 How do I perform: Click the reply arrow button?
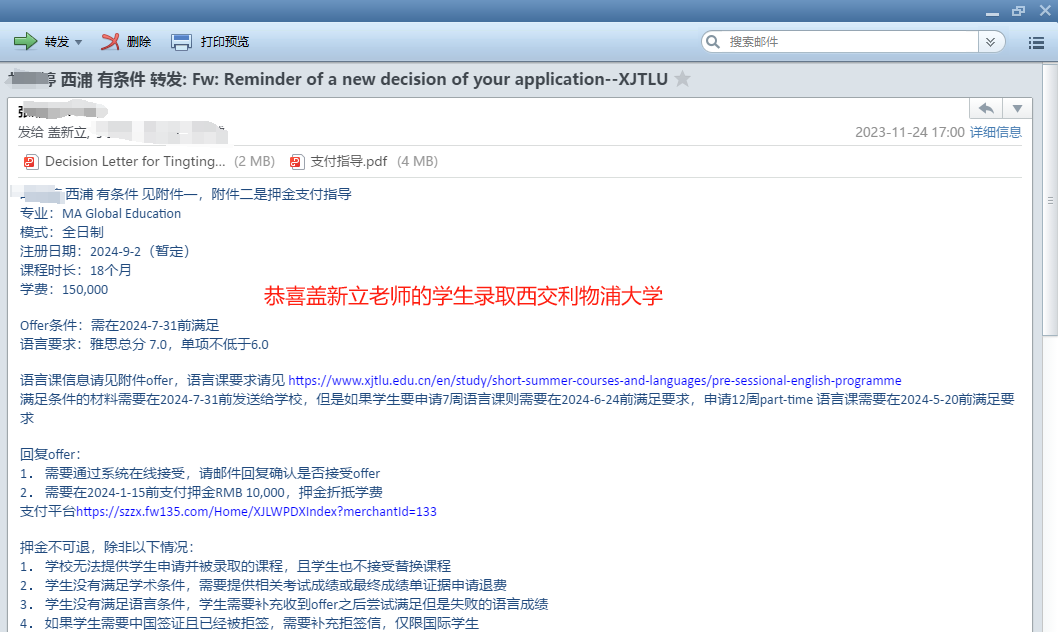(x=986, y=108)
